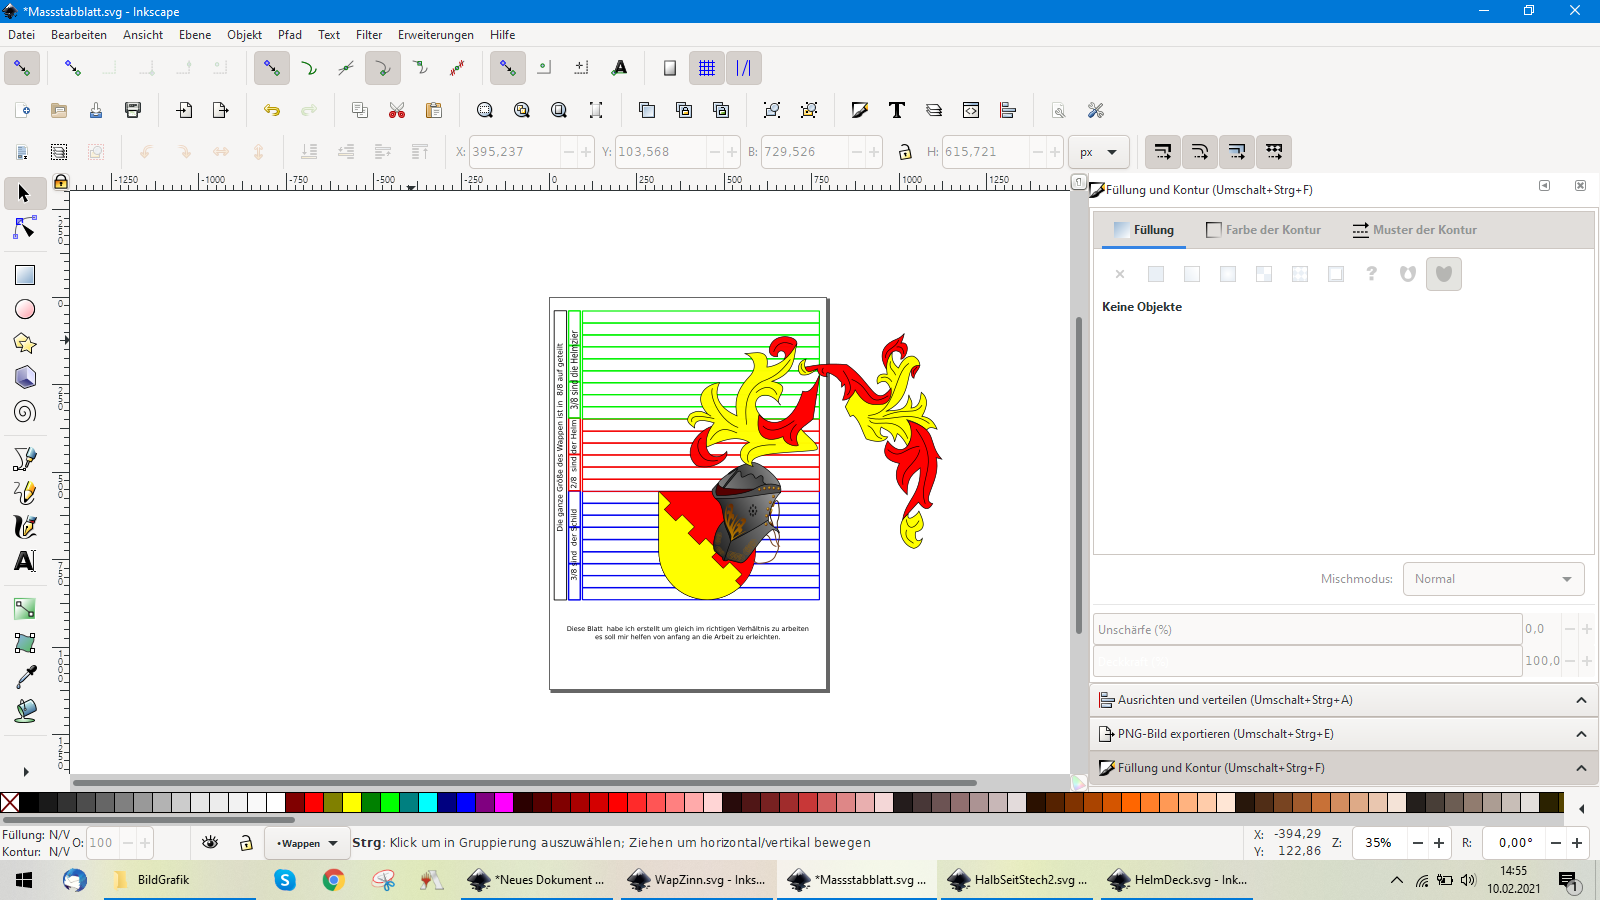The image size is (1600, 900).
Task: Choose the star and polygon tool
Action: click(25, 343)
